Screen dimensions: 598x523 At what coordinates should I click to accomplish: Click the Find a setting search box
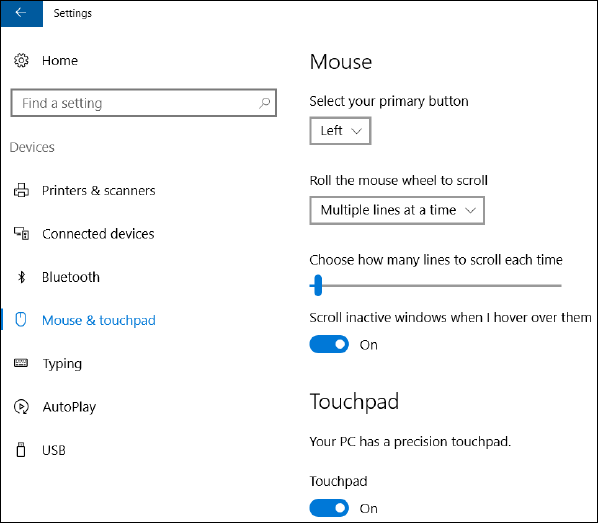click(x=143, y=103)
